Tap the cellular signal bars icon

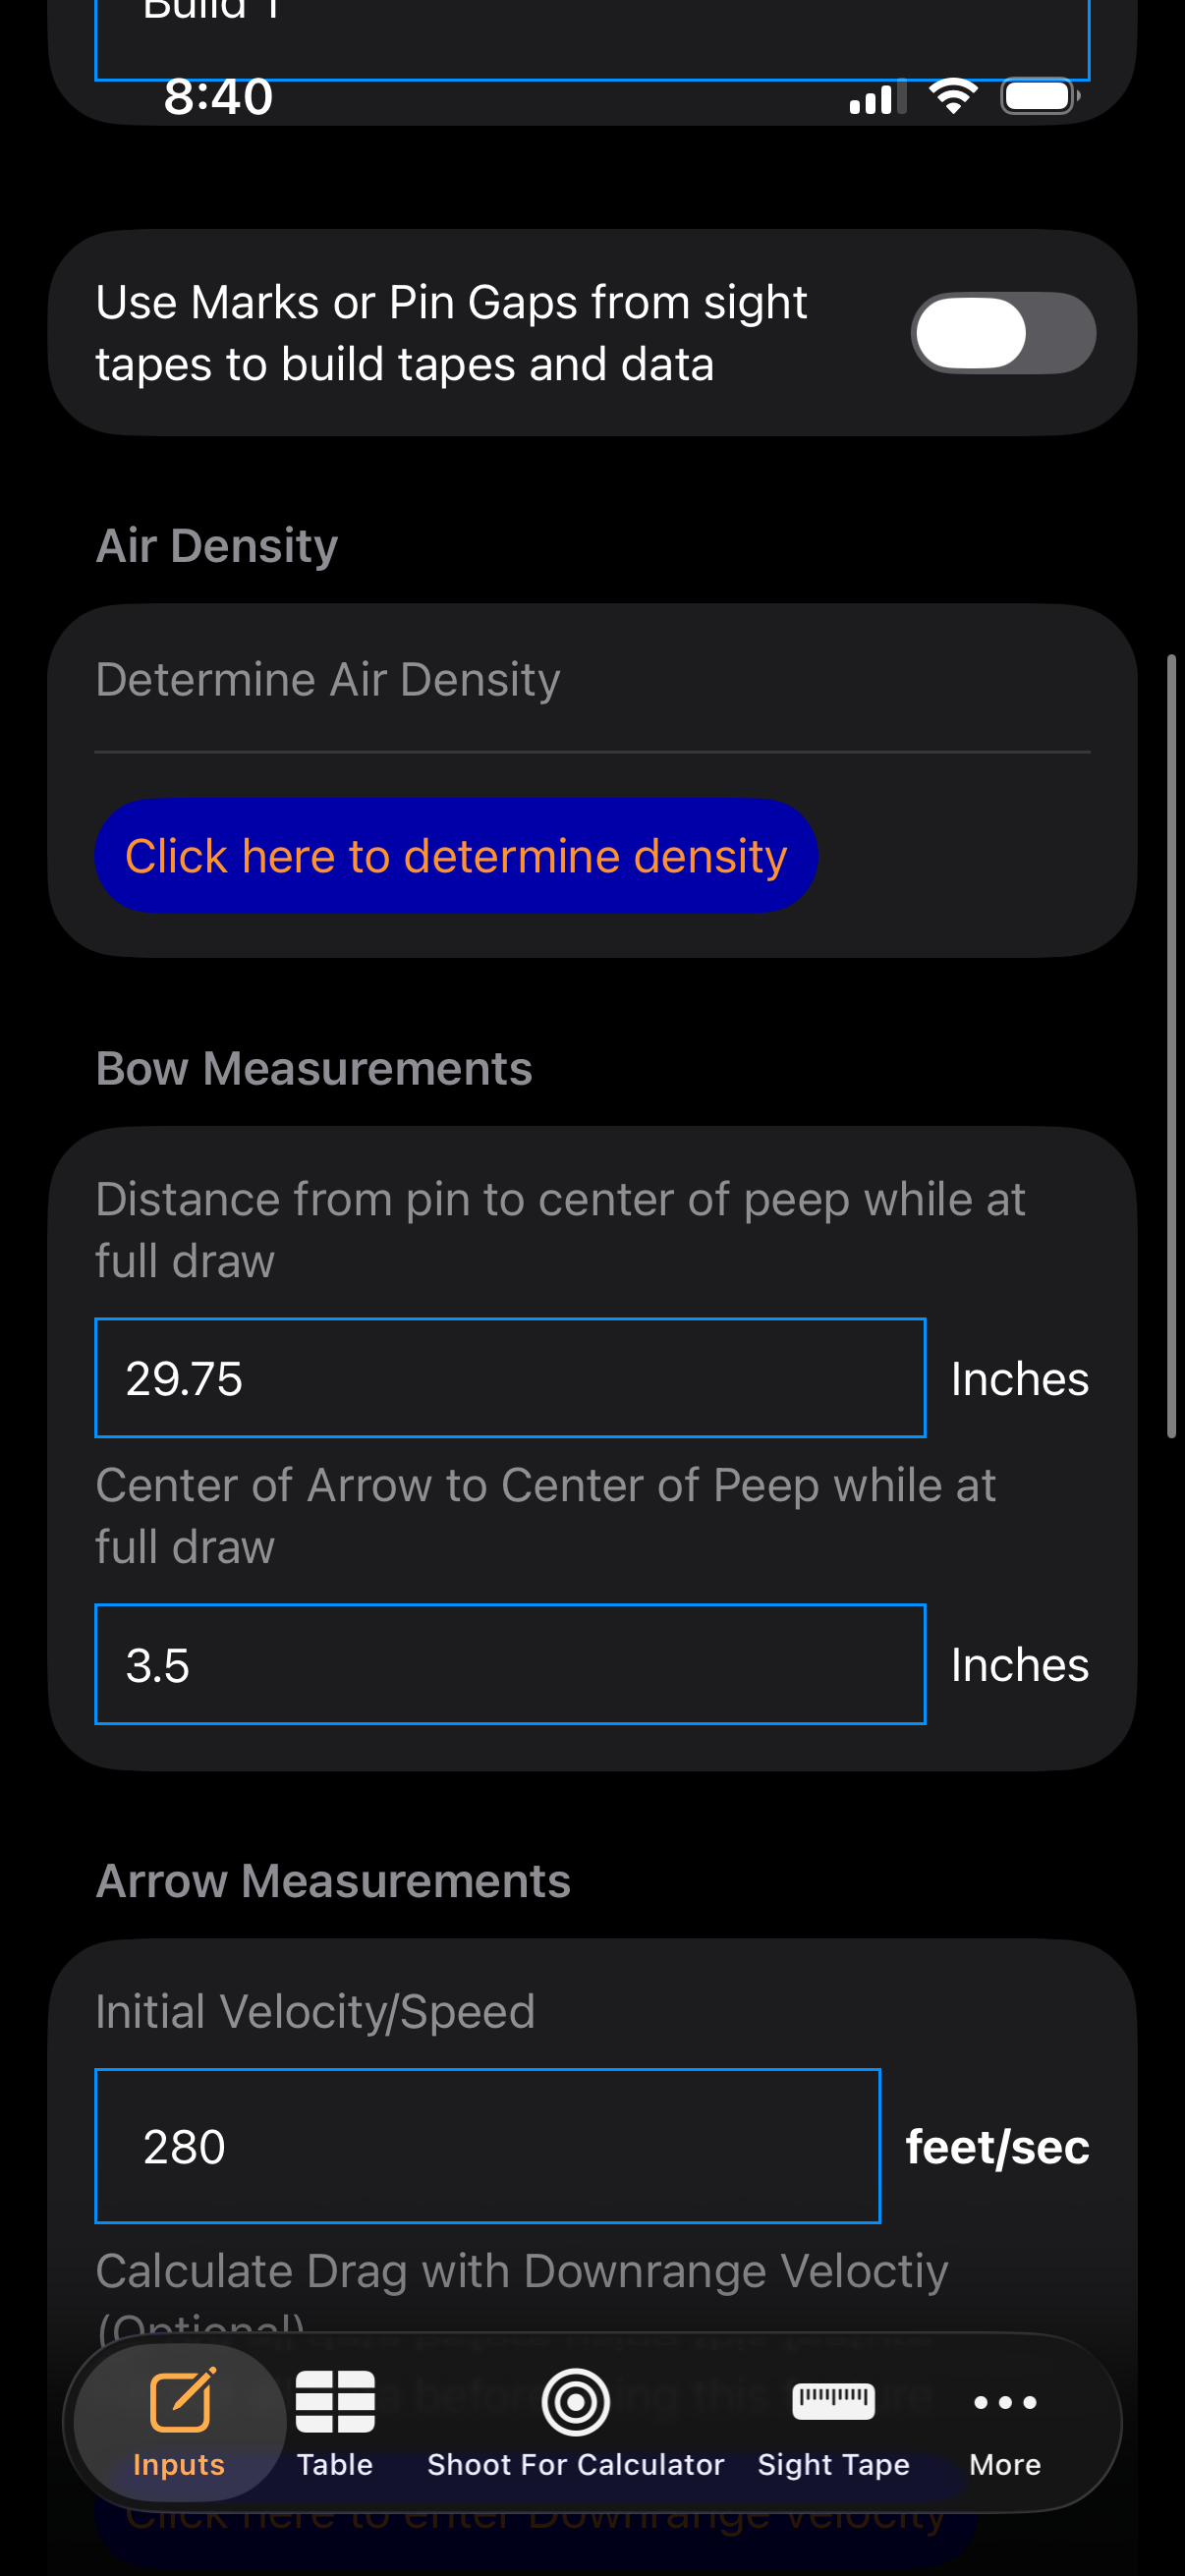[877, 98]
